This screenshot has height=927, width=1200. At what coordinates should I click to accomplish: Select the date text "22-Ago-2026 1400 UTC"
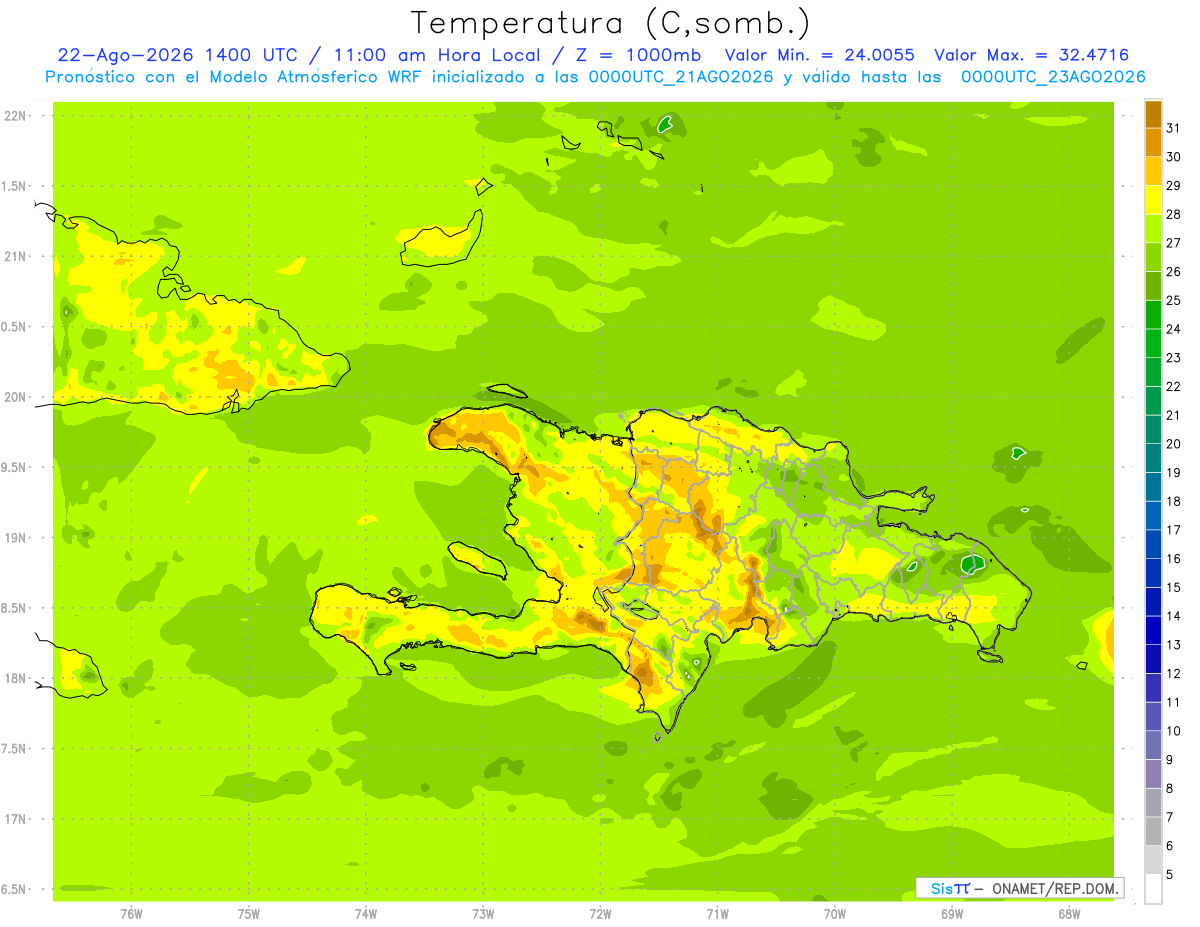click(x=178, y=56)
